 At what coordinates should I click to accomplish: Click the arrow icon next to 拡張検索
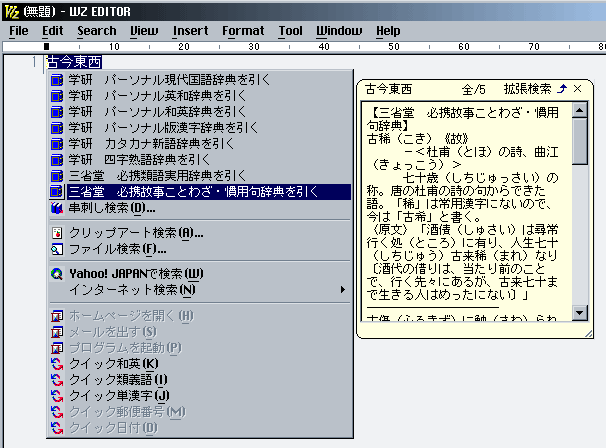point(562,89)
